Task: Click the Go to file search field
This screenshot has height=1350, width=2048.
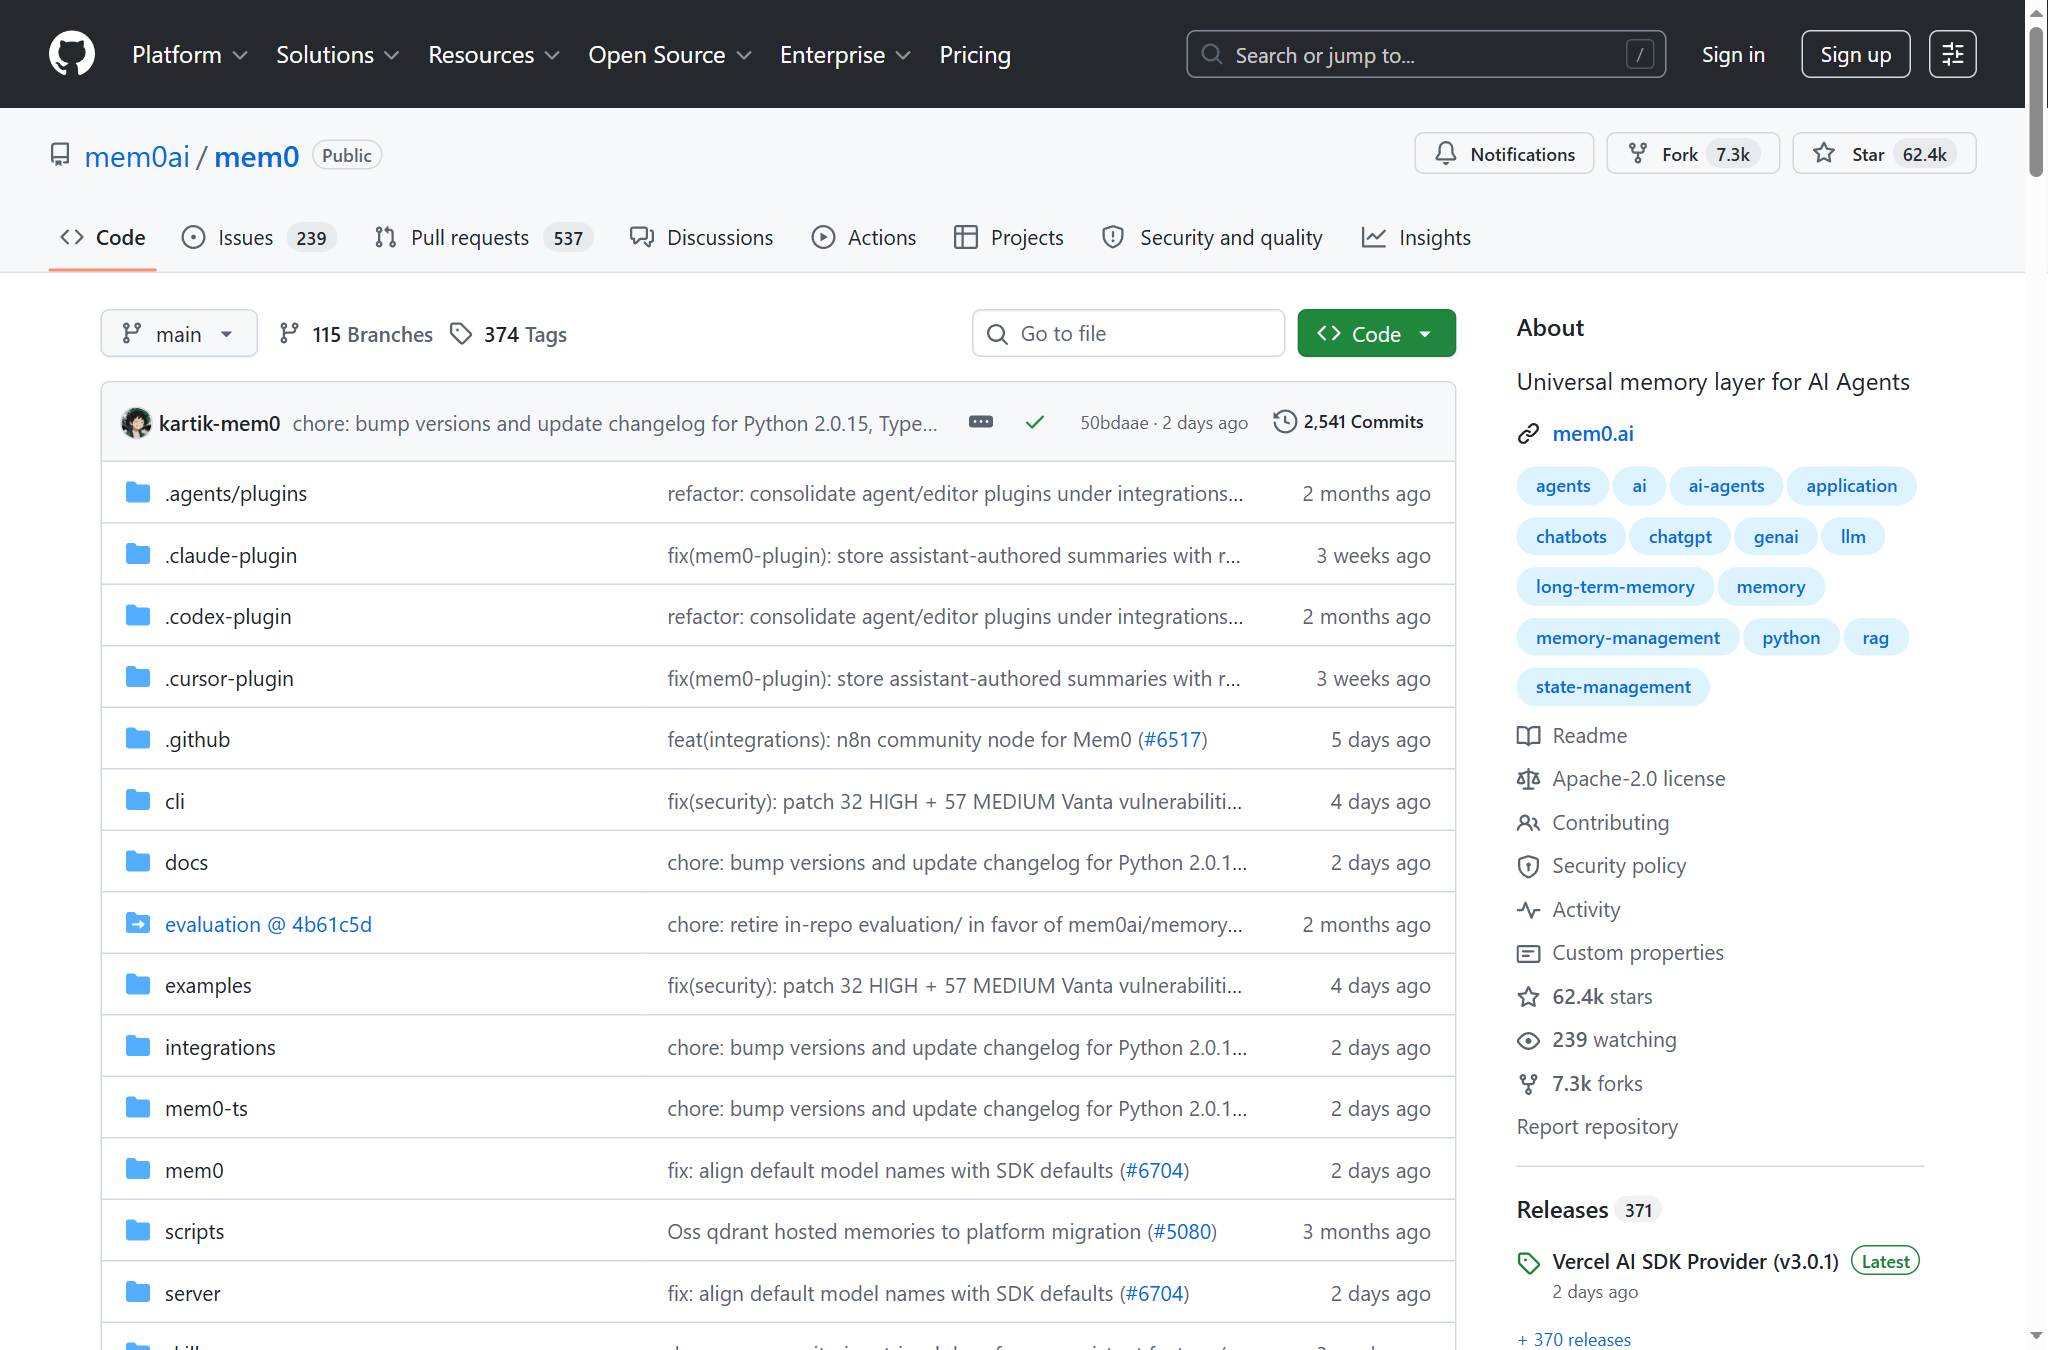Action: point(1128,334)
